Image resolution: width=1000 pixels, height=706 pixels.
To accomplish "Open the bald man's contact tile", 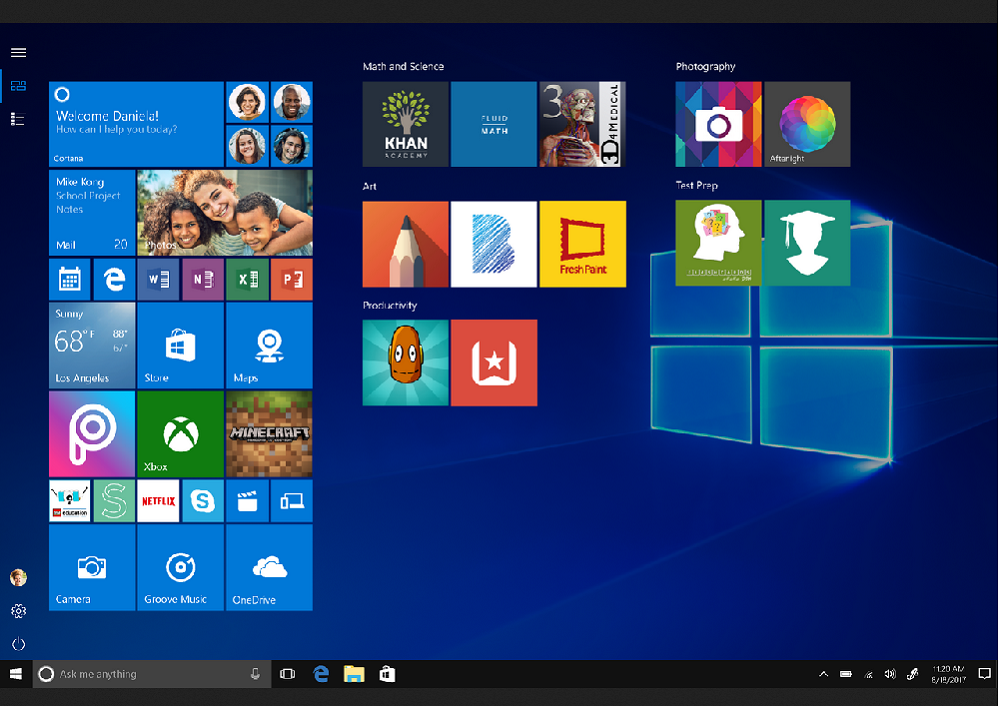I will 291,102.
